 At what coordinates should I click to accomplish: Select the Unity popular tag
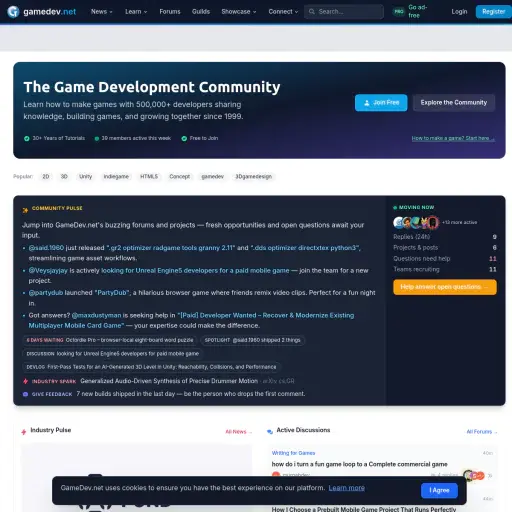pos(85,177)
